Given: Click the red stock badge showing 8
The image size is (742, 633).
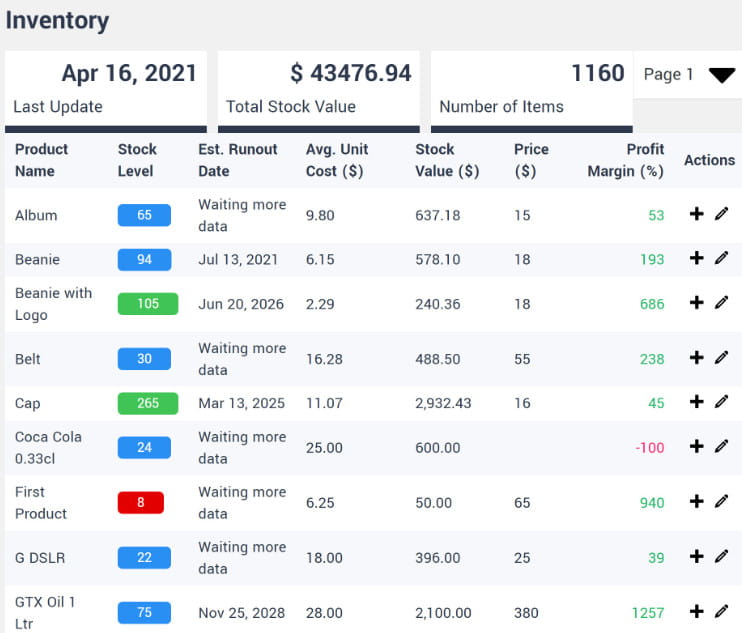Looking at the screenshot, I should tap(140, 503).
